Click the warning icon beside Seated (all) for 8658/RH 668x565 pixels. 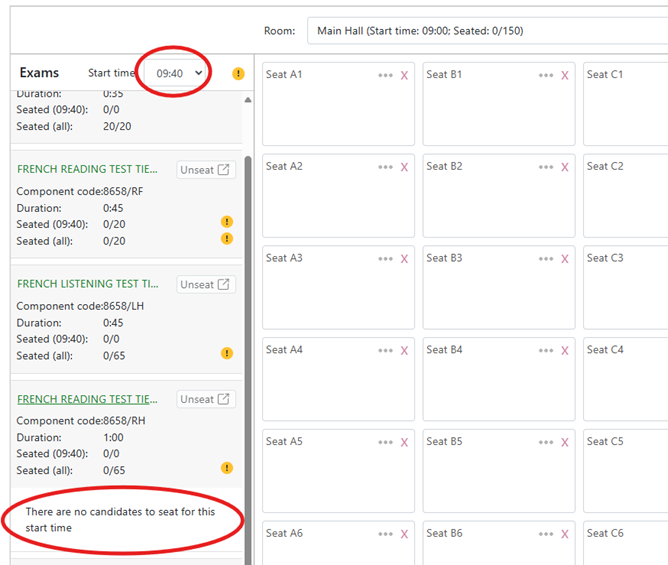tap(227, 468)
